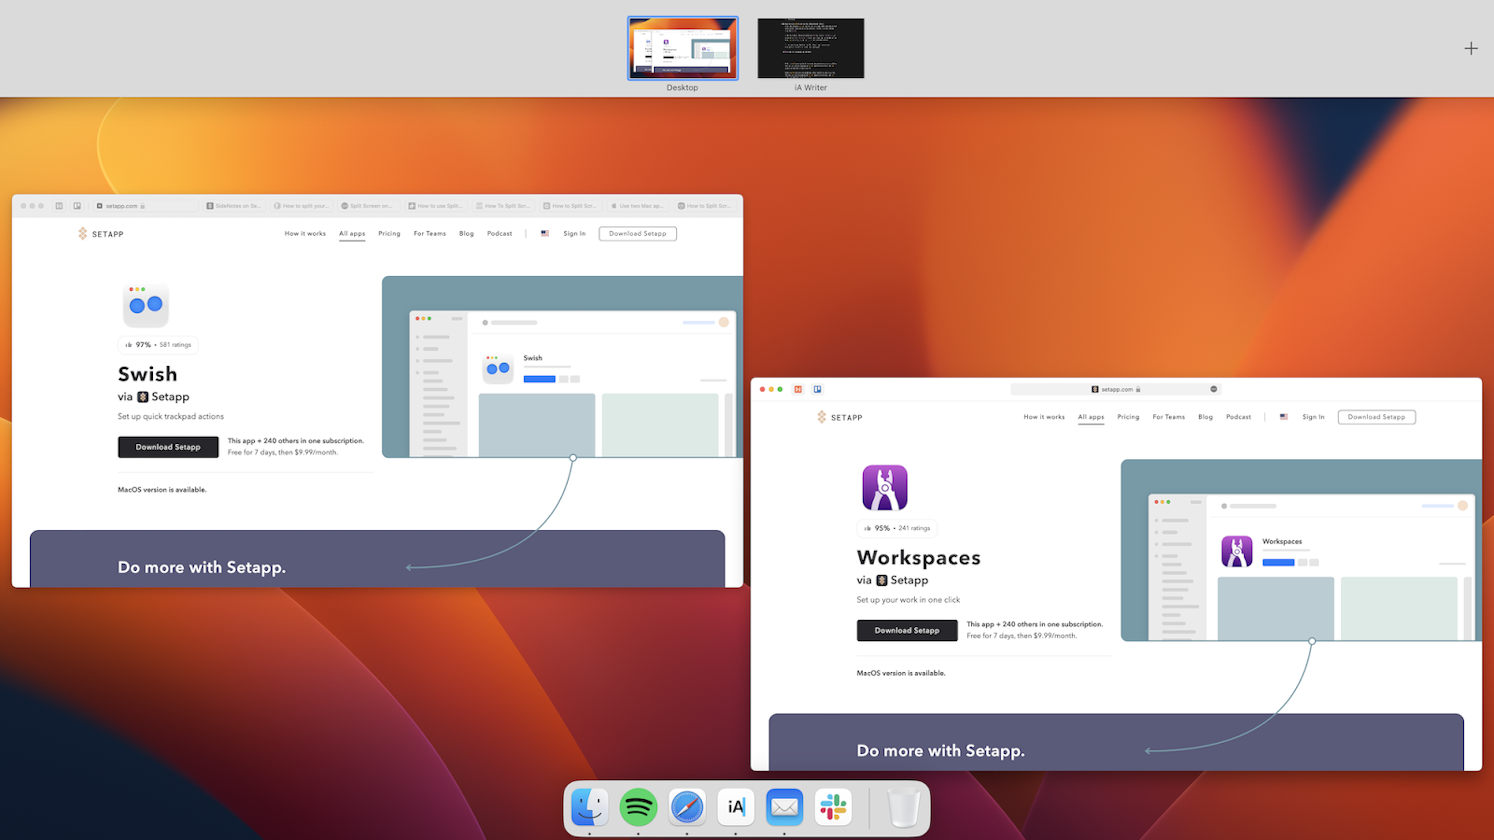Click the blue slider in the Swish app preview
Image resolution: width=1494 pixels, height=840 pixels.
pyautogui.click(x=540, y=379)
